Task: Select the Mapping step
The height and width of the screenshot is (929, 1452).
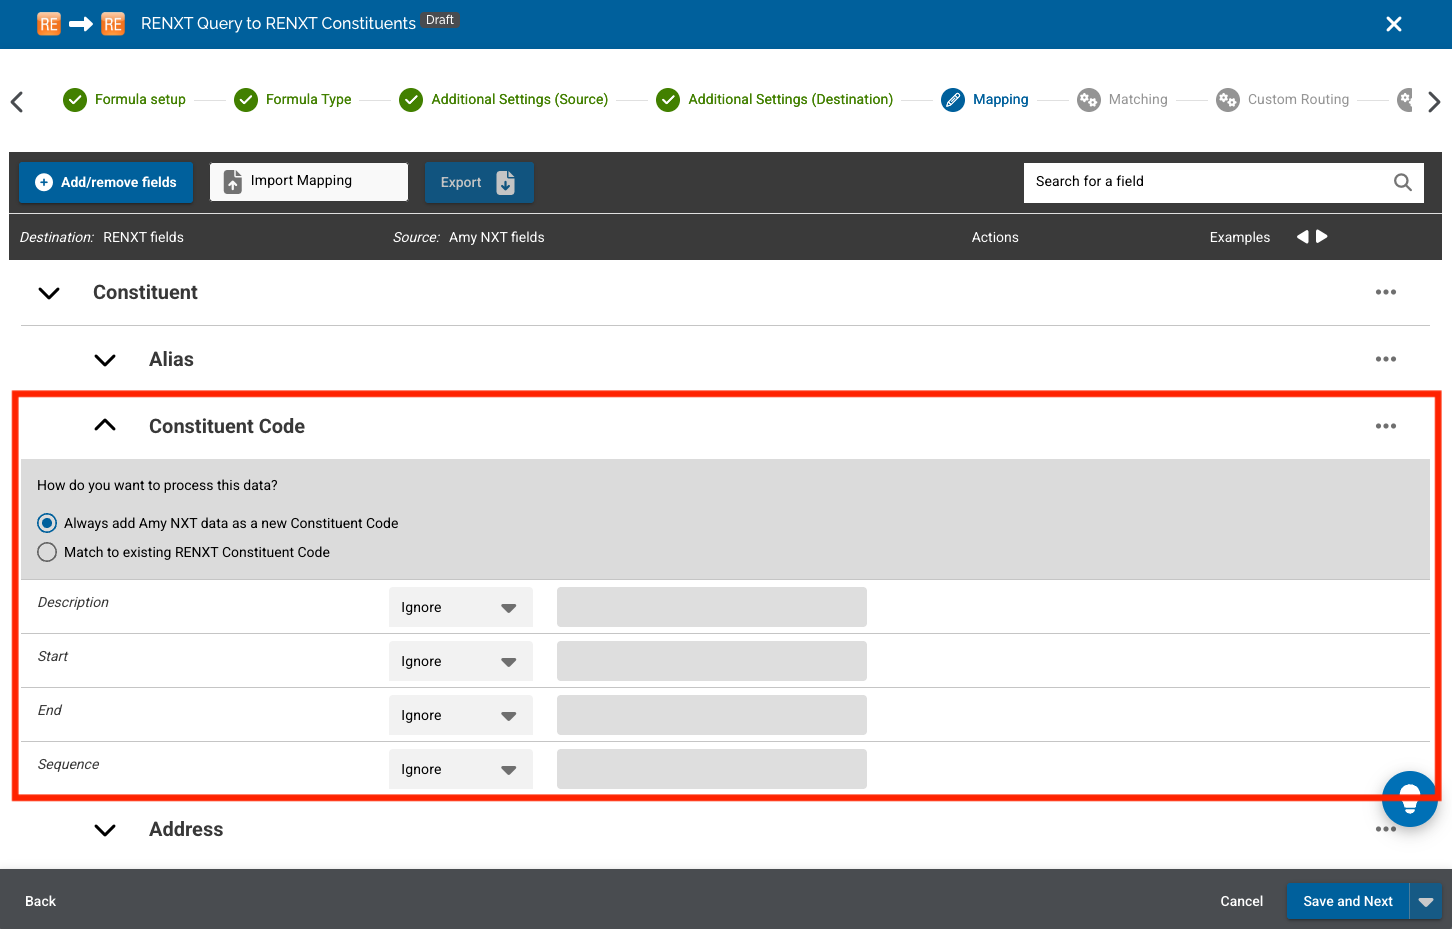Action: [985, 100]
